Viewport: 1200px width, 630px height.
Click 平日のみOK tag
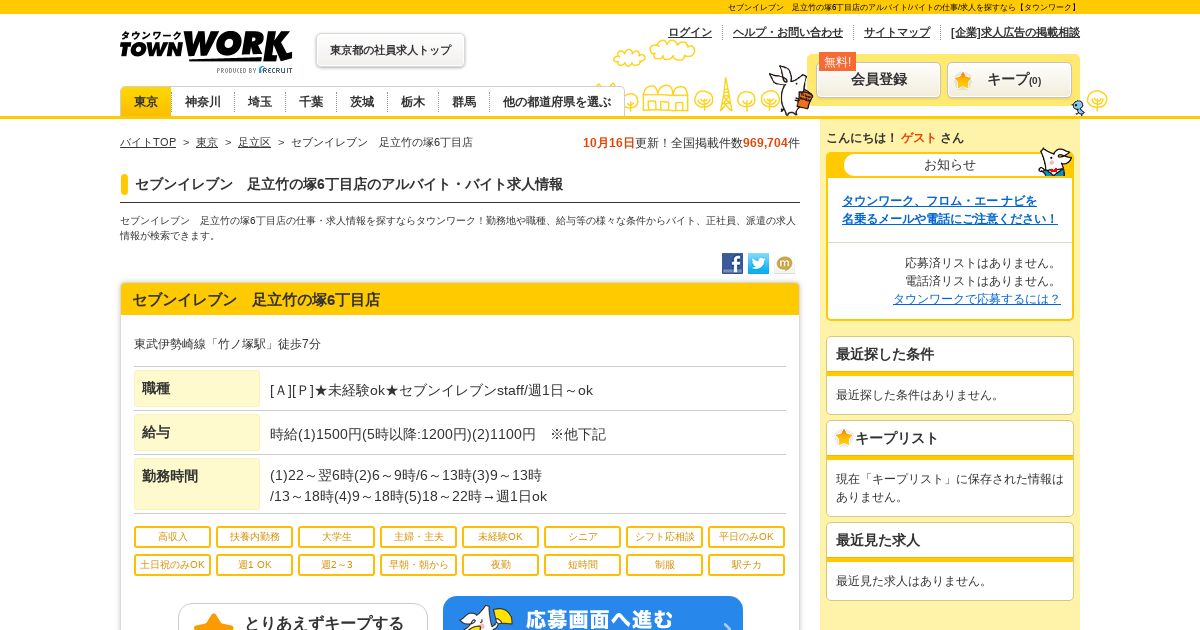coord(746,537)
